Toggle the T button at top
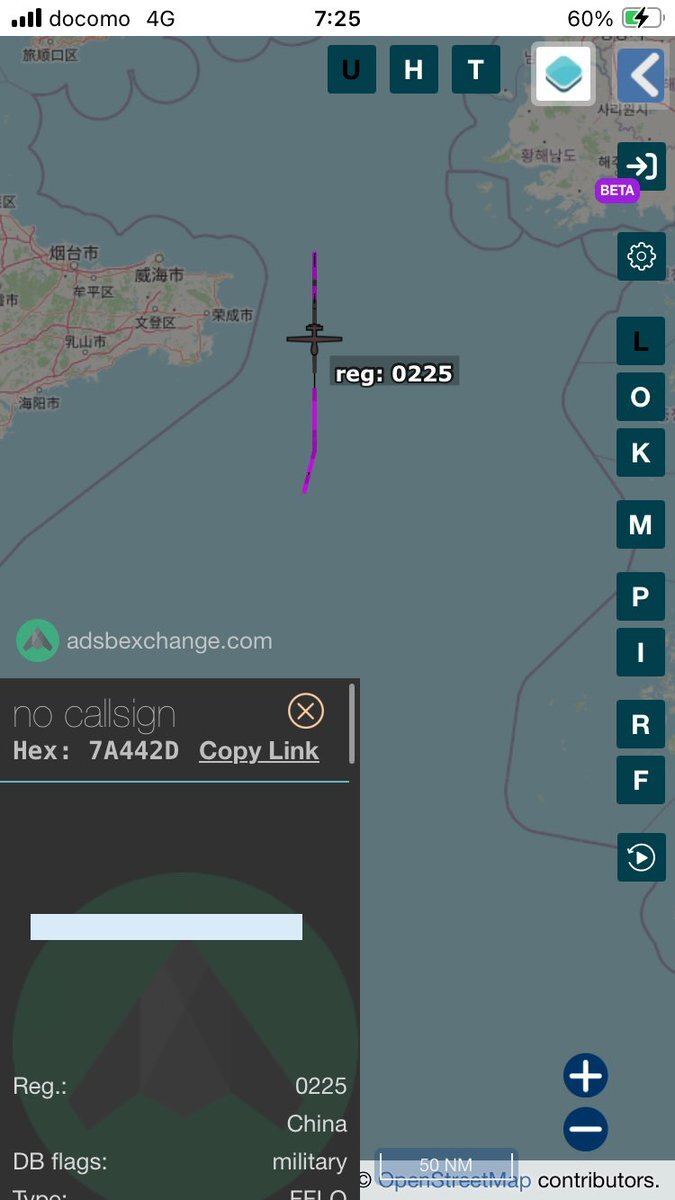675x1200 pixels. coord(476,70)
